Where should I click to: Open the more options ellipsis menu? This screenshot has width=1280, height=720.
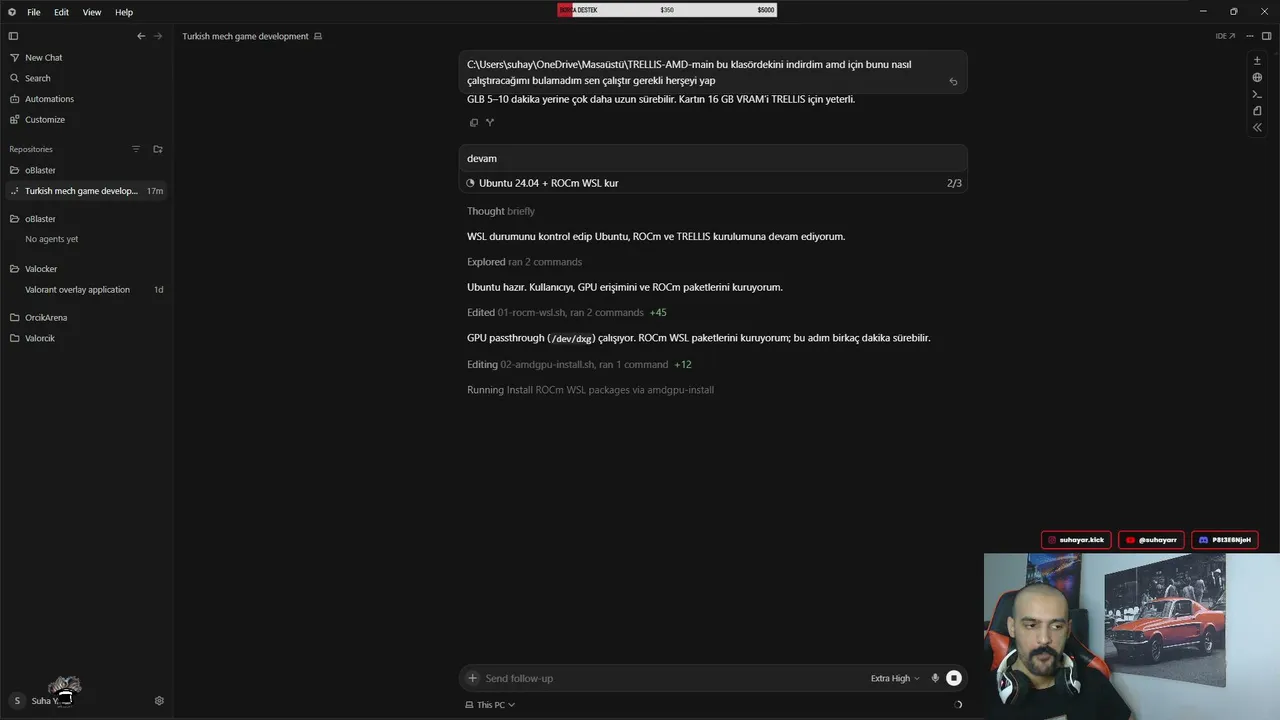click(x=1250, y=36)
